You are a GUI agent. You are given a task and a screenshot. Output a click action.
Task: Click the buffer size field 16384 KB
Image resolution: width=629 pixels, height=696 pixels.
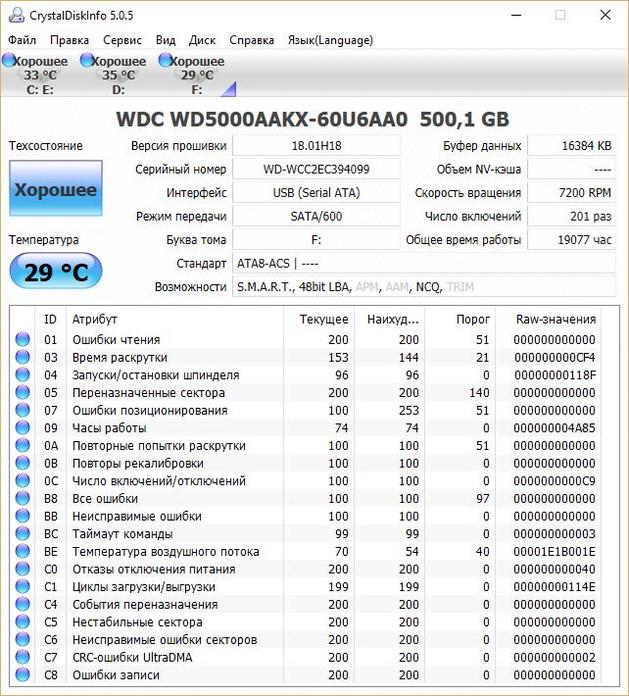point(571,146)
